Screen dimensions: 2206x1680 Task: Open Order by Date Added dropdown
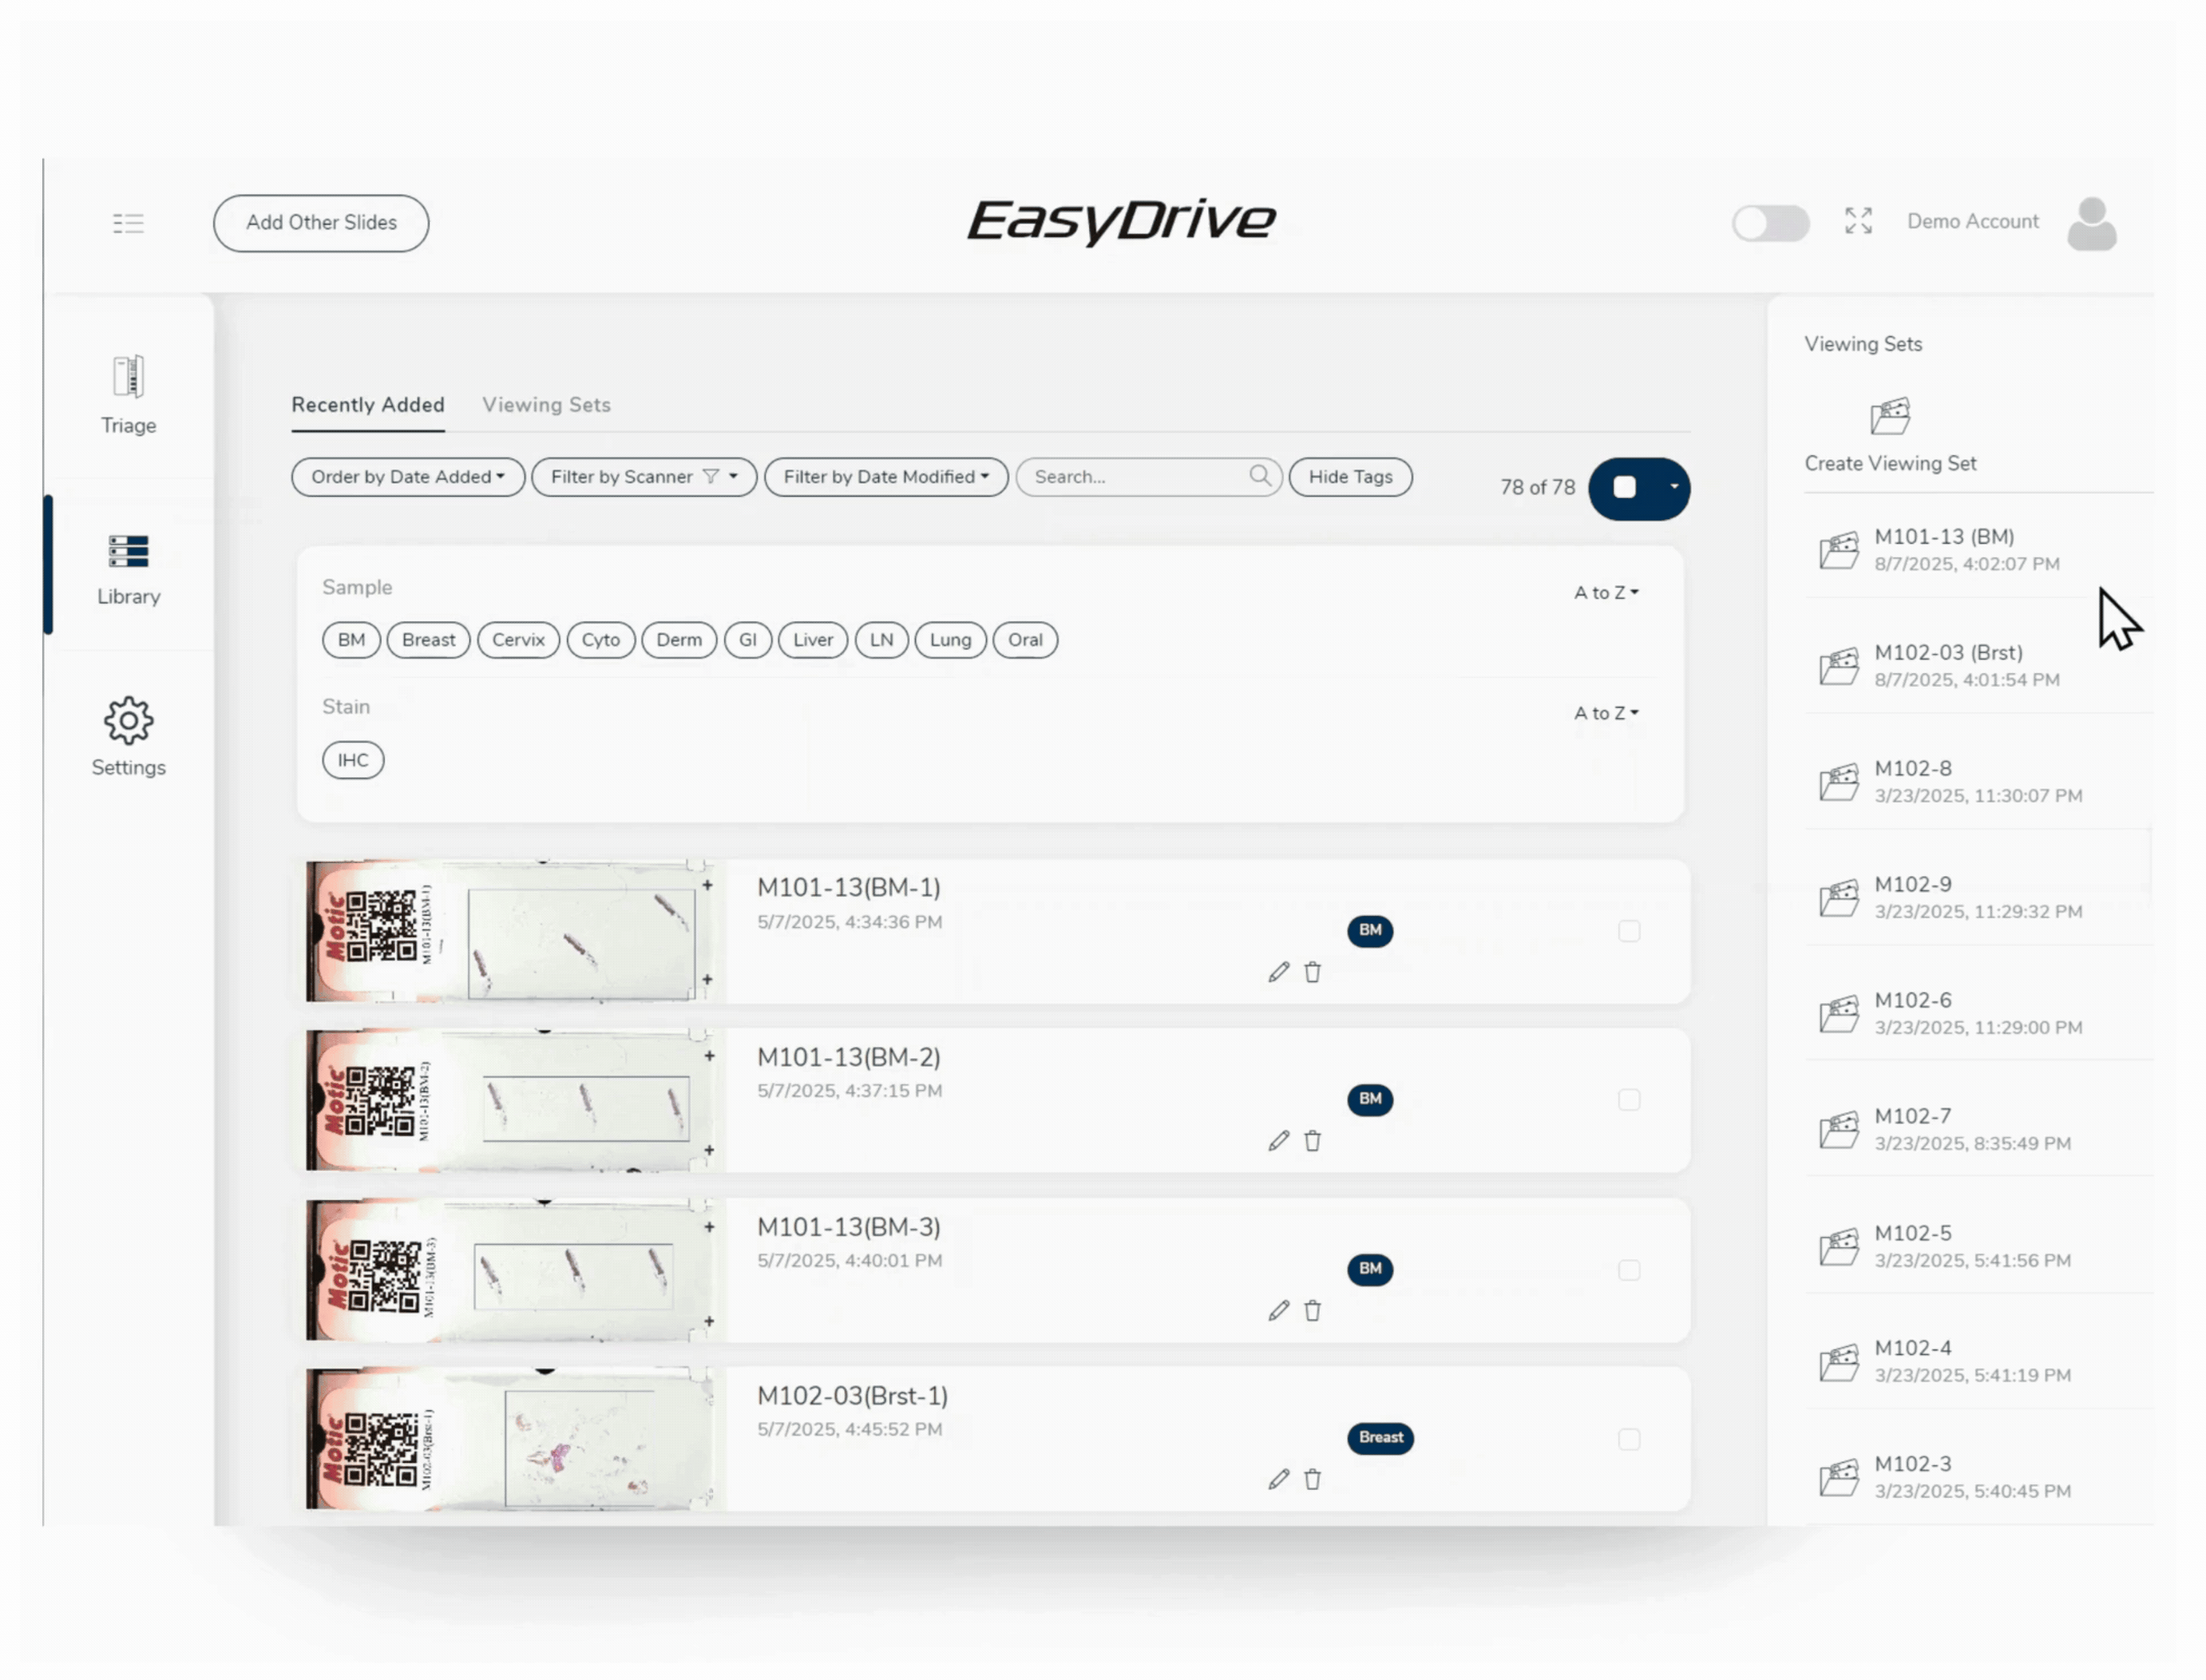408,477
